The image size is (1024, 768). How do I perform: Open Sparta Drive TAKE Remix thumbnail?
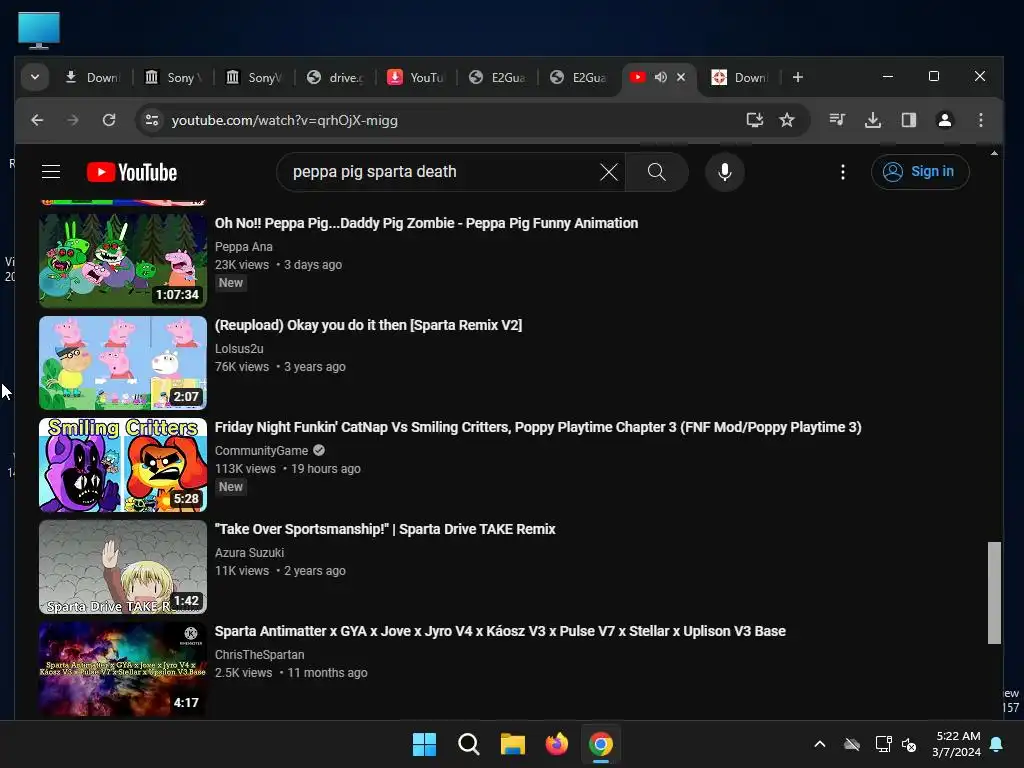pyautogui.click(x=123, y=567)
